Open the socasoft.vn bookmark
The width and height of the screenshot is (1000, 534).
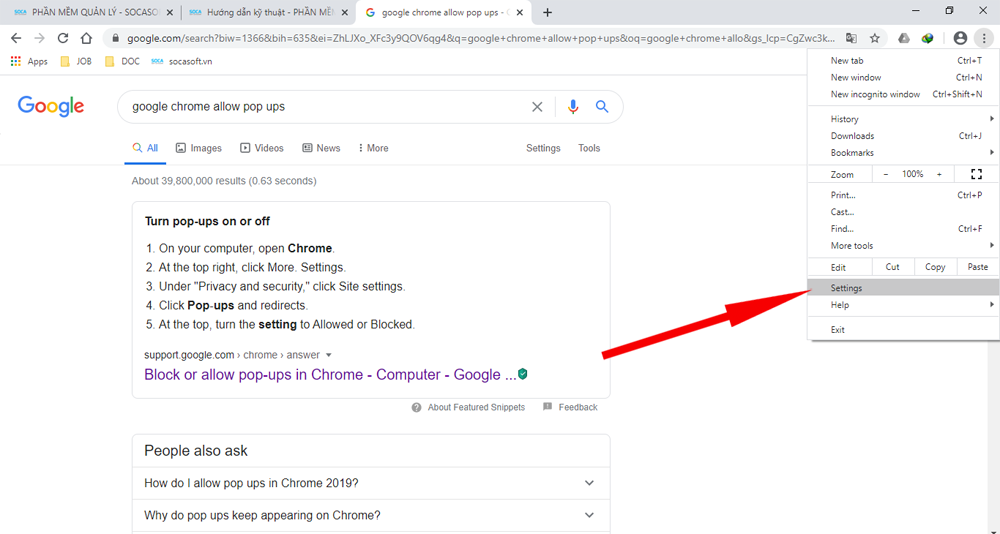pyautogui.click(x=182, y=61)
